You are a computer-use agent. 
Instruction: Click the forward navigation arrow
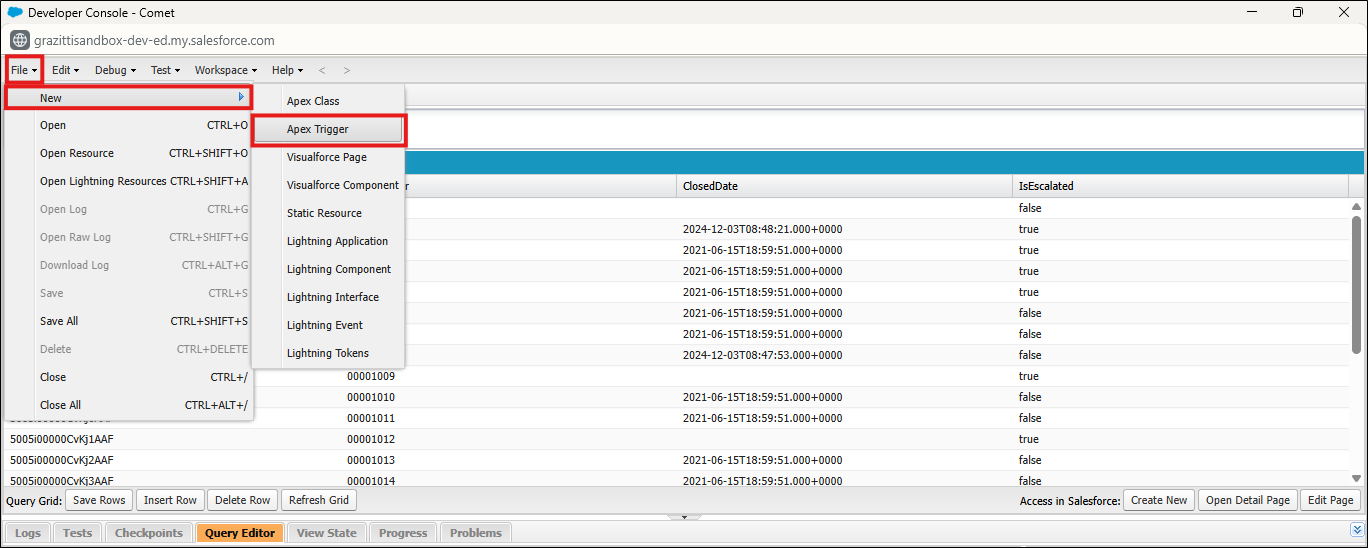pyautogui.click(x=347, y=70)
